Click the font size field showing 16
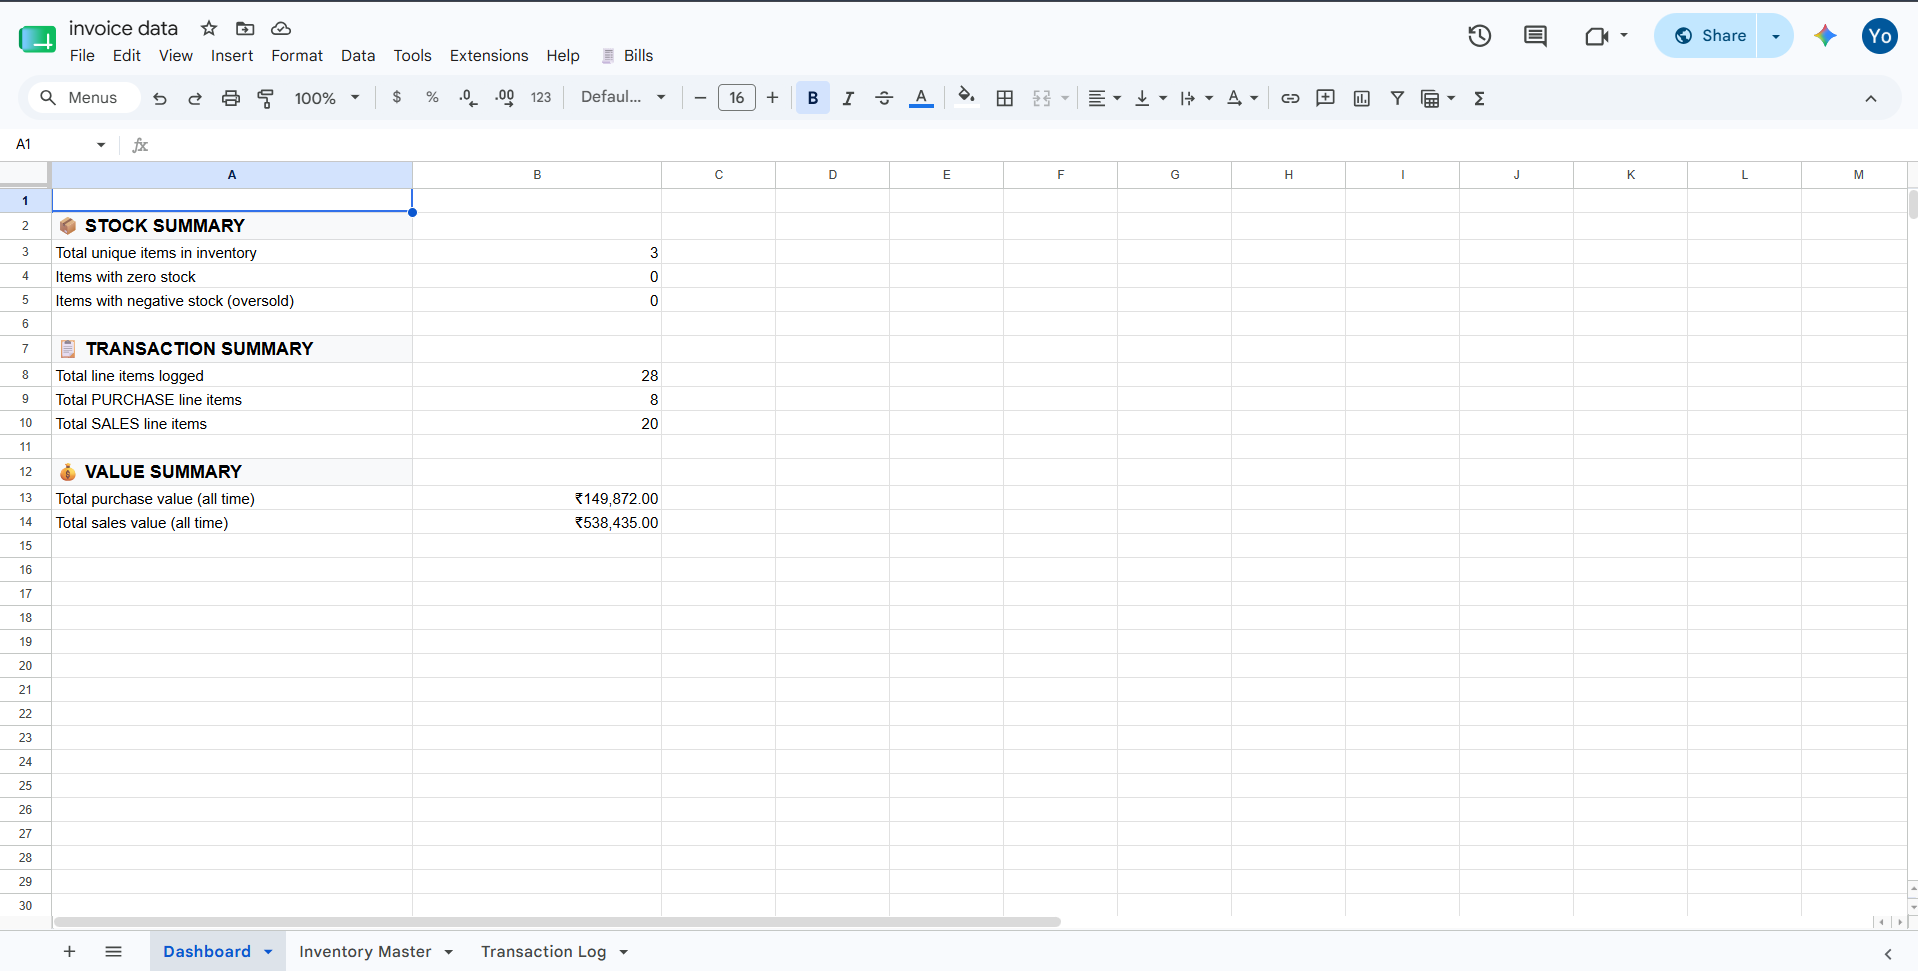Viewport: 1918px width, 971px height. (x=737, y=98)
